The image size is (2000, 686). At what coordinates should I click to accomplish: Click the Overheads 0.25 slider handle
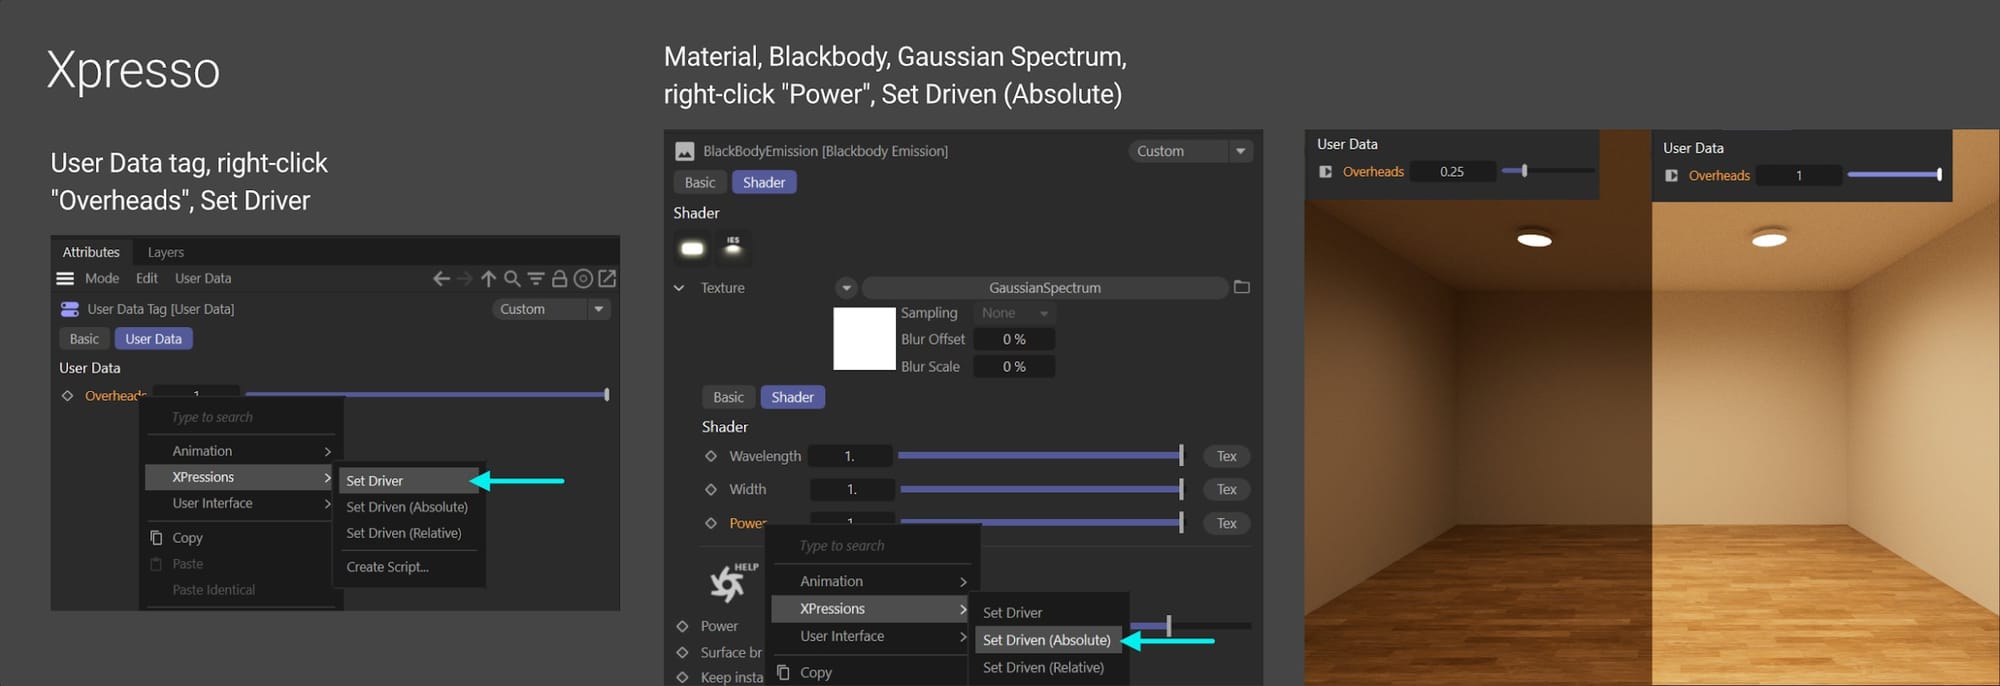[1524, 171]
